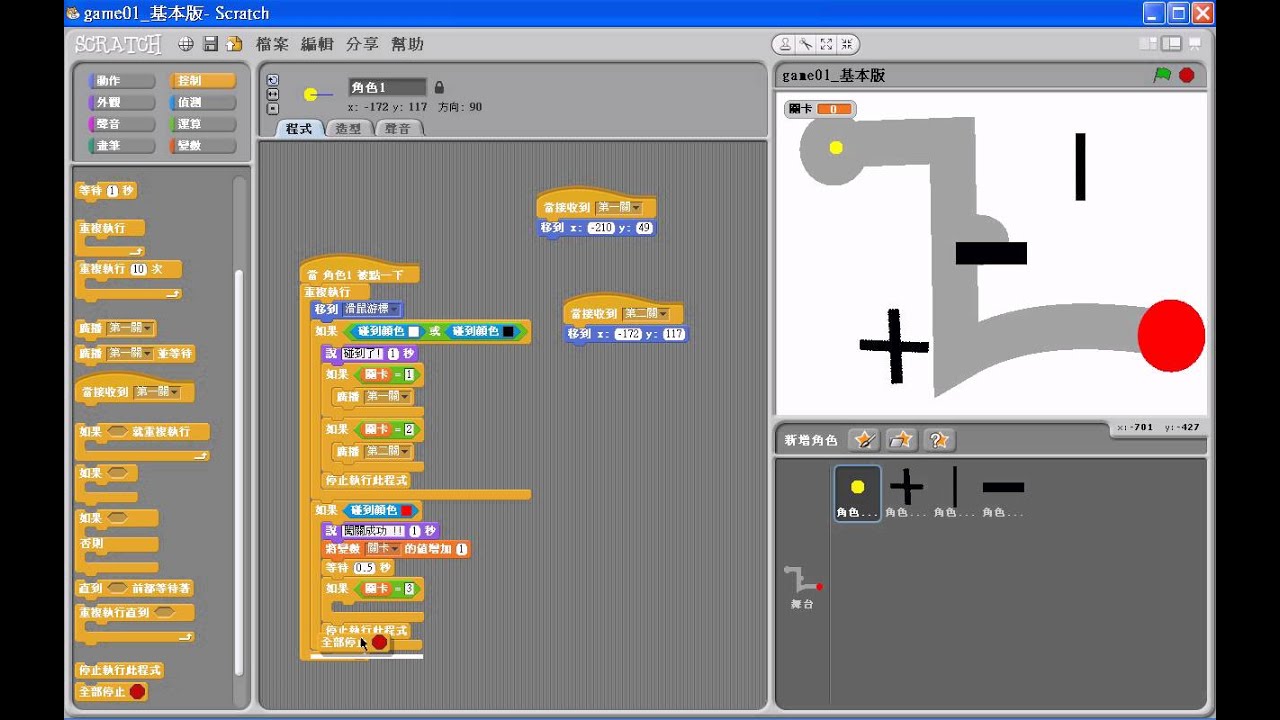Open 第一關 dropdown in script 廣播 block

388,396
